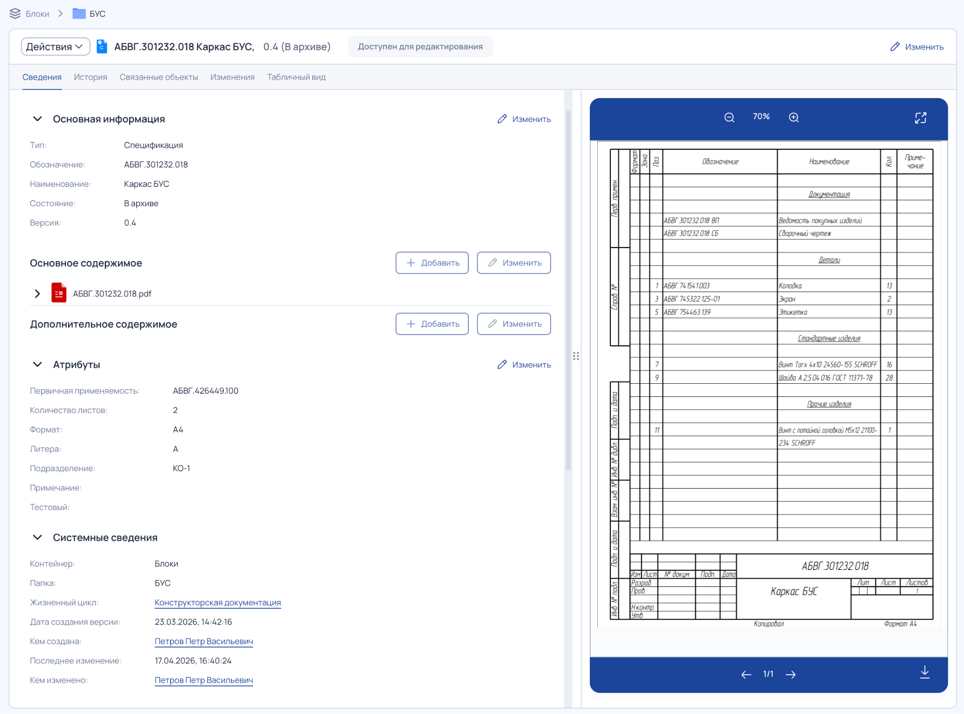This screenshot has width=964, height=714.
Task: Switch to the История tab
Action: tap(90, 77)
